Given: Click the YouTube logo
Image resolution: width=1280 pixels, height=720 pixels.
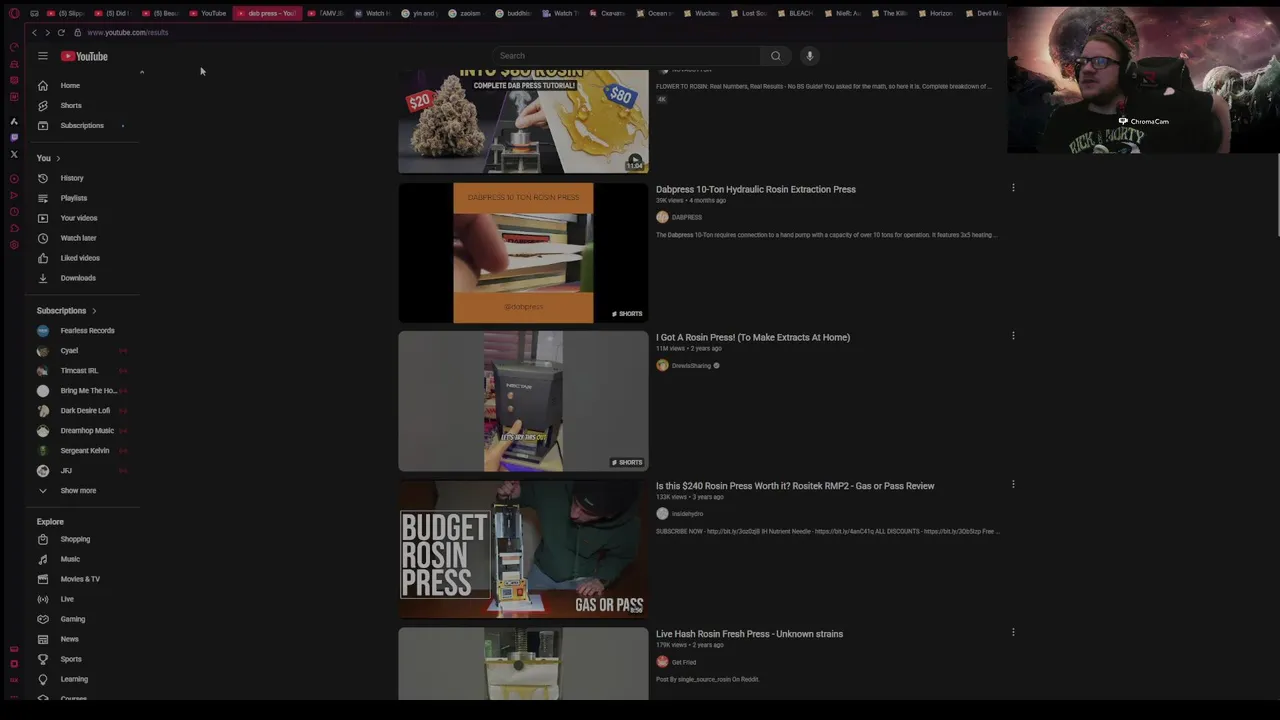Looking at the screenshot, I should 84,56.
